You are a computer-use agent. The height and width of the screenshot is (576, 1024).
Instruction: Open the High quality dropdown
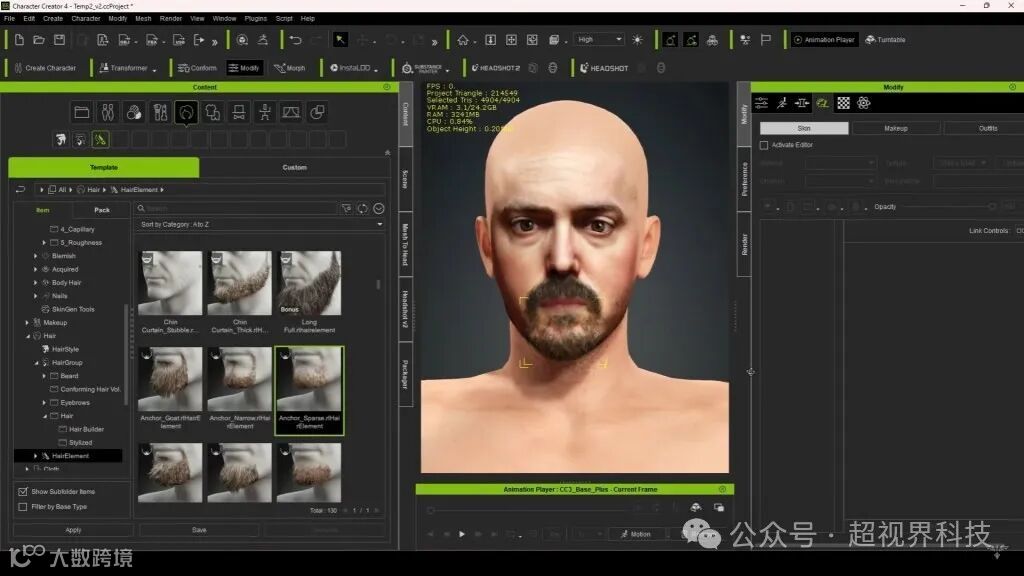(600, 40)
